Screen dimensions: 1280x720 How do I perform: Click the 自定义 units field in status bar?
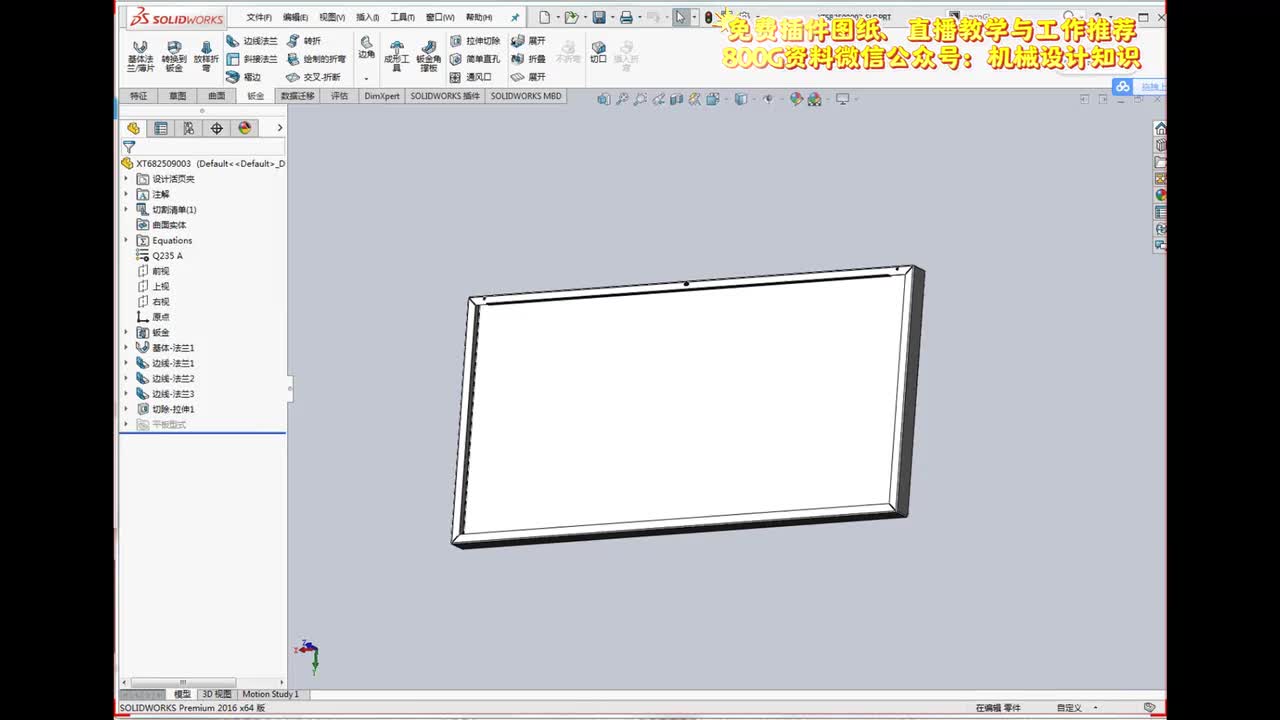coord(1069,708)
